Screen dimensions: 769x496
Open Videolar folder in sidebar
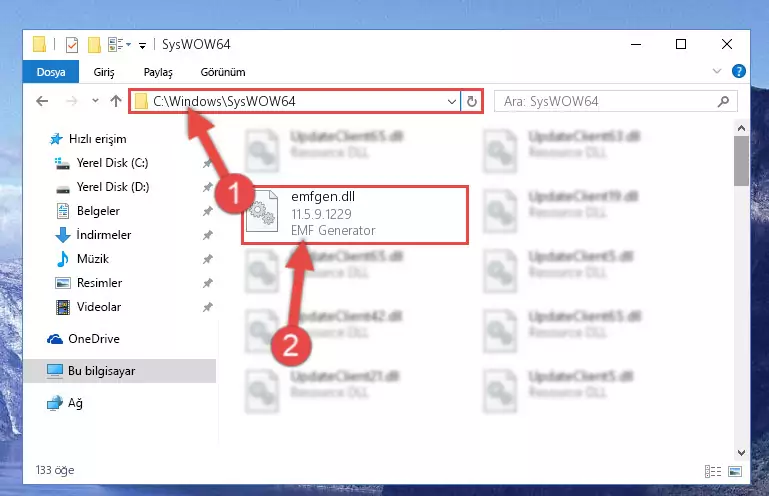point(88,307)
